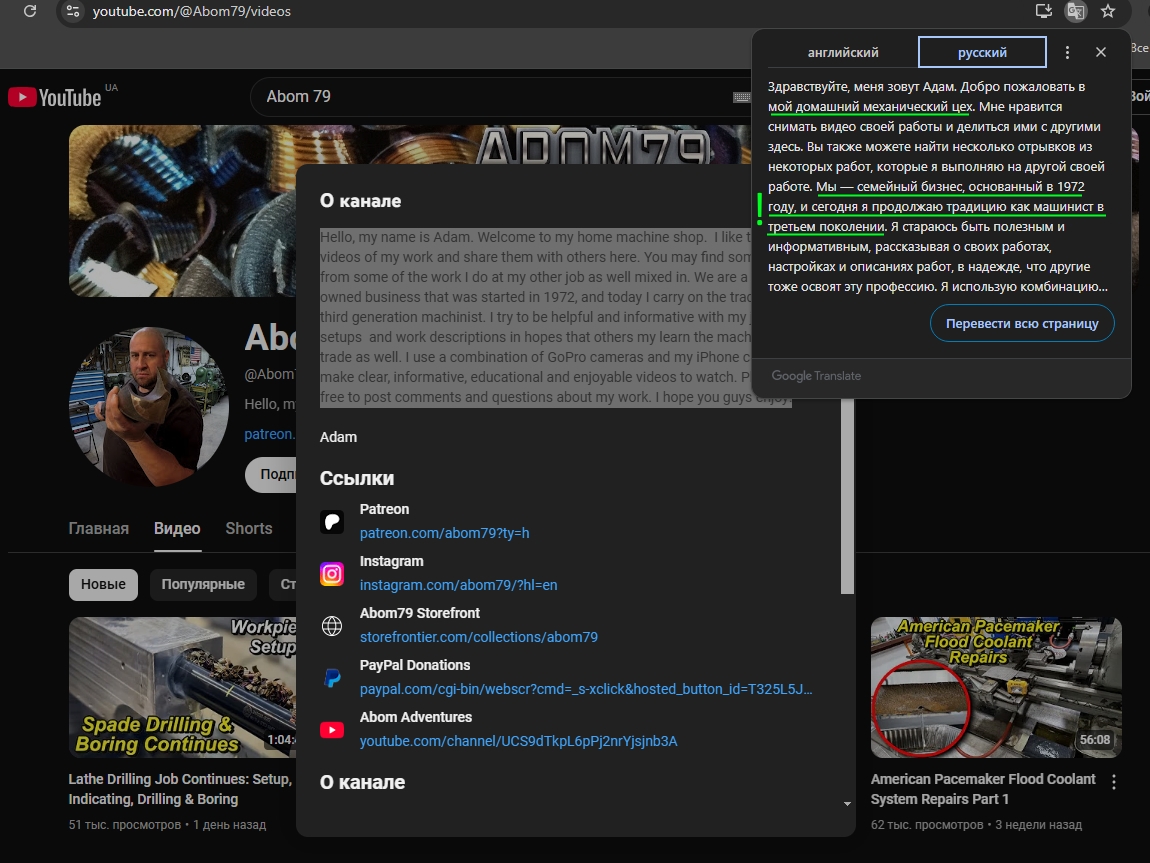Open the patreon.com/abom79?ty=h link
This screenshot has width=1150, height=863.
(444, 533)
